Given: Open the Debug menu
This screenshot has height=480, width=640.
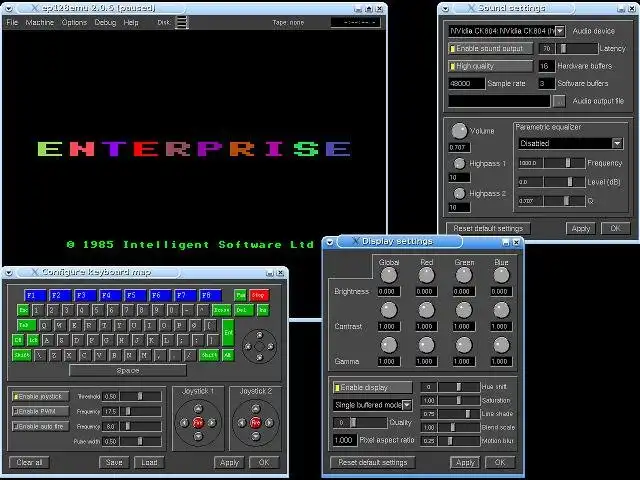Looking at the screenshot, I should click(105, 22).
